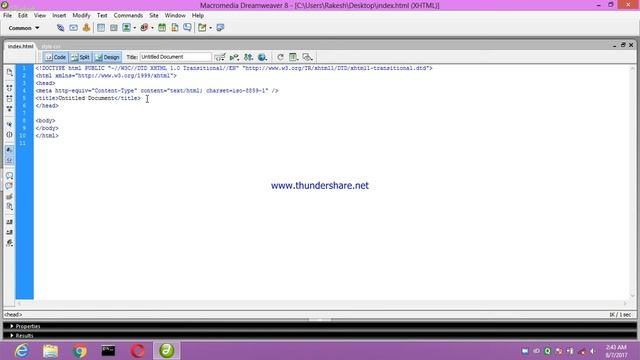Open the Modify menu
The width and height of the screenshot is (640, 360).
[x=81, y=15]
